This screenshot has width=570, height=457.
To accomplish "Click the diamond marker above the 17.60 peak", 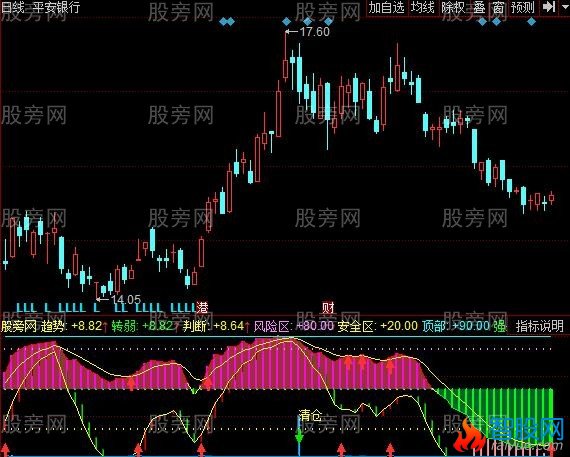I will pos(286,22).
